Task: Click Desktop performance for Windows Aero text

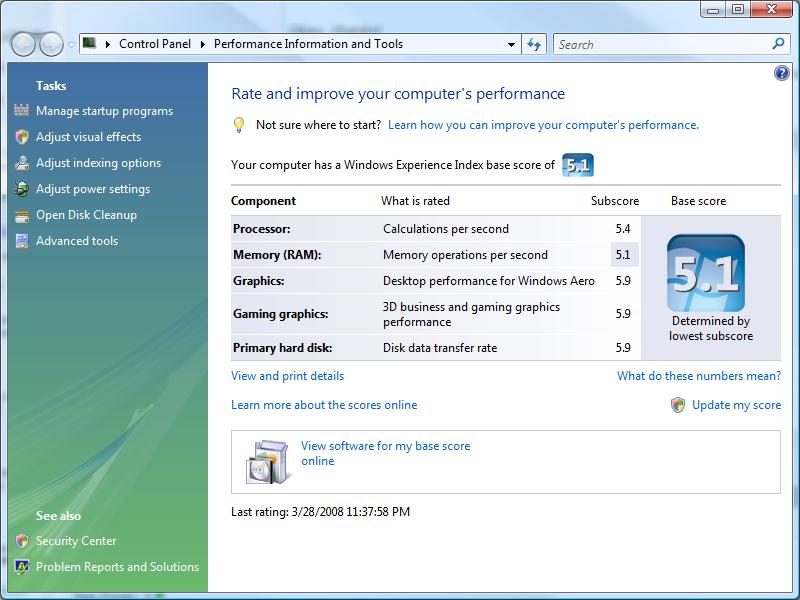Action: click(x=489, y=281)
